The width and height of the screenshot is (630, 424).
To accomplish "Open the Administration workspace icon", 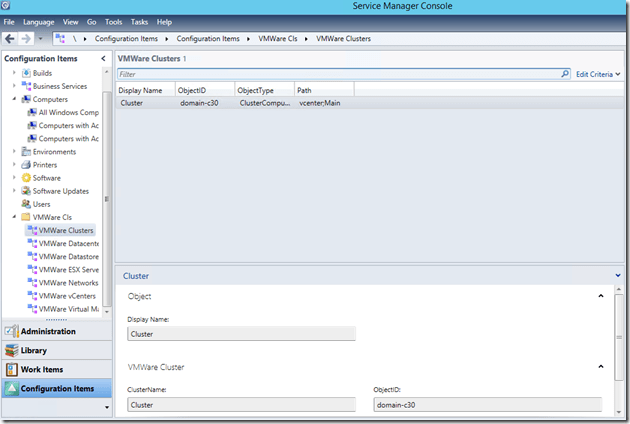I will point(11,332).
